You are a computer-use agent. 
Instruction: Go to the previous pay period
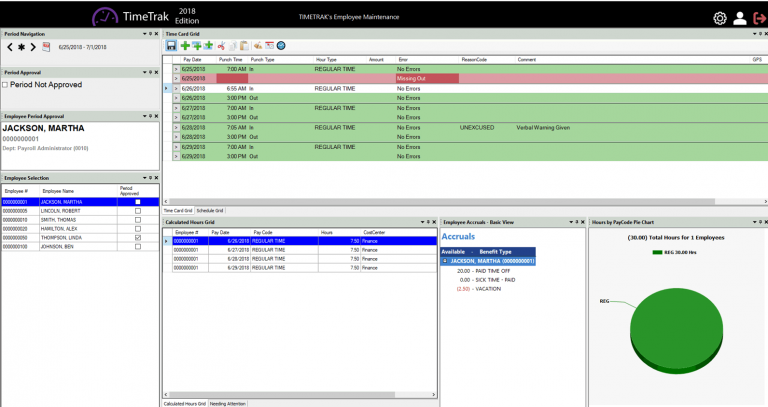10,47
